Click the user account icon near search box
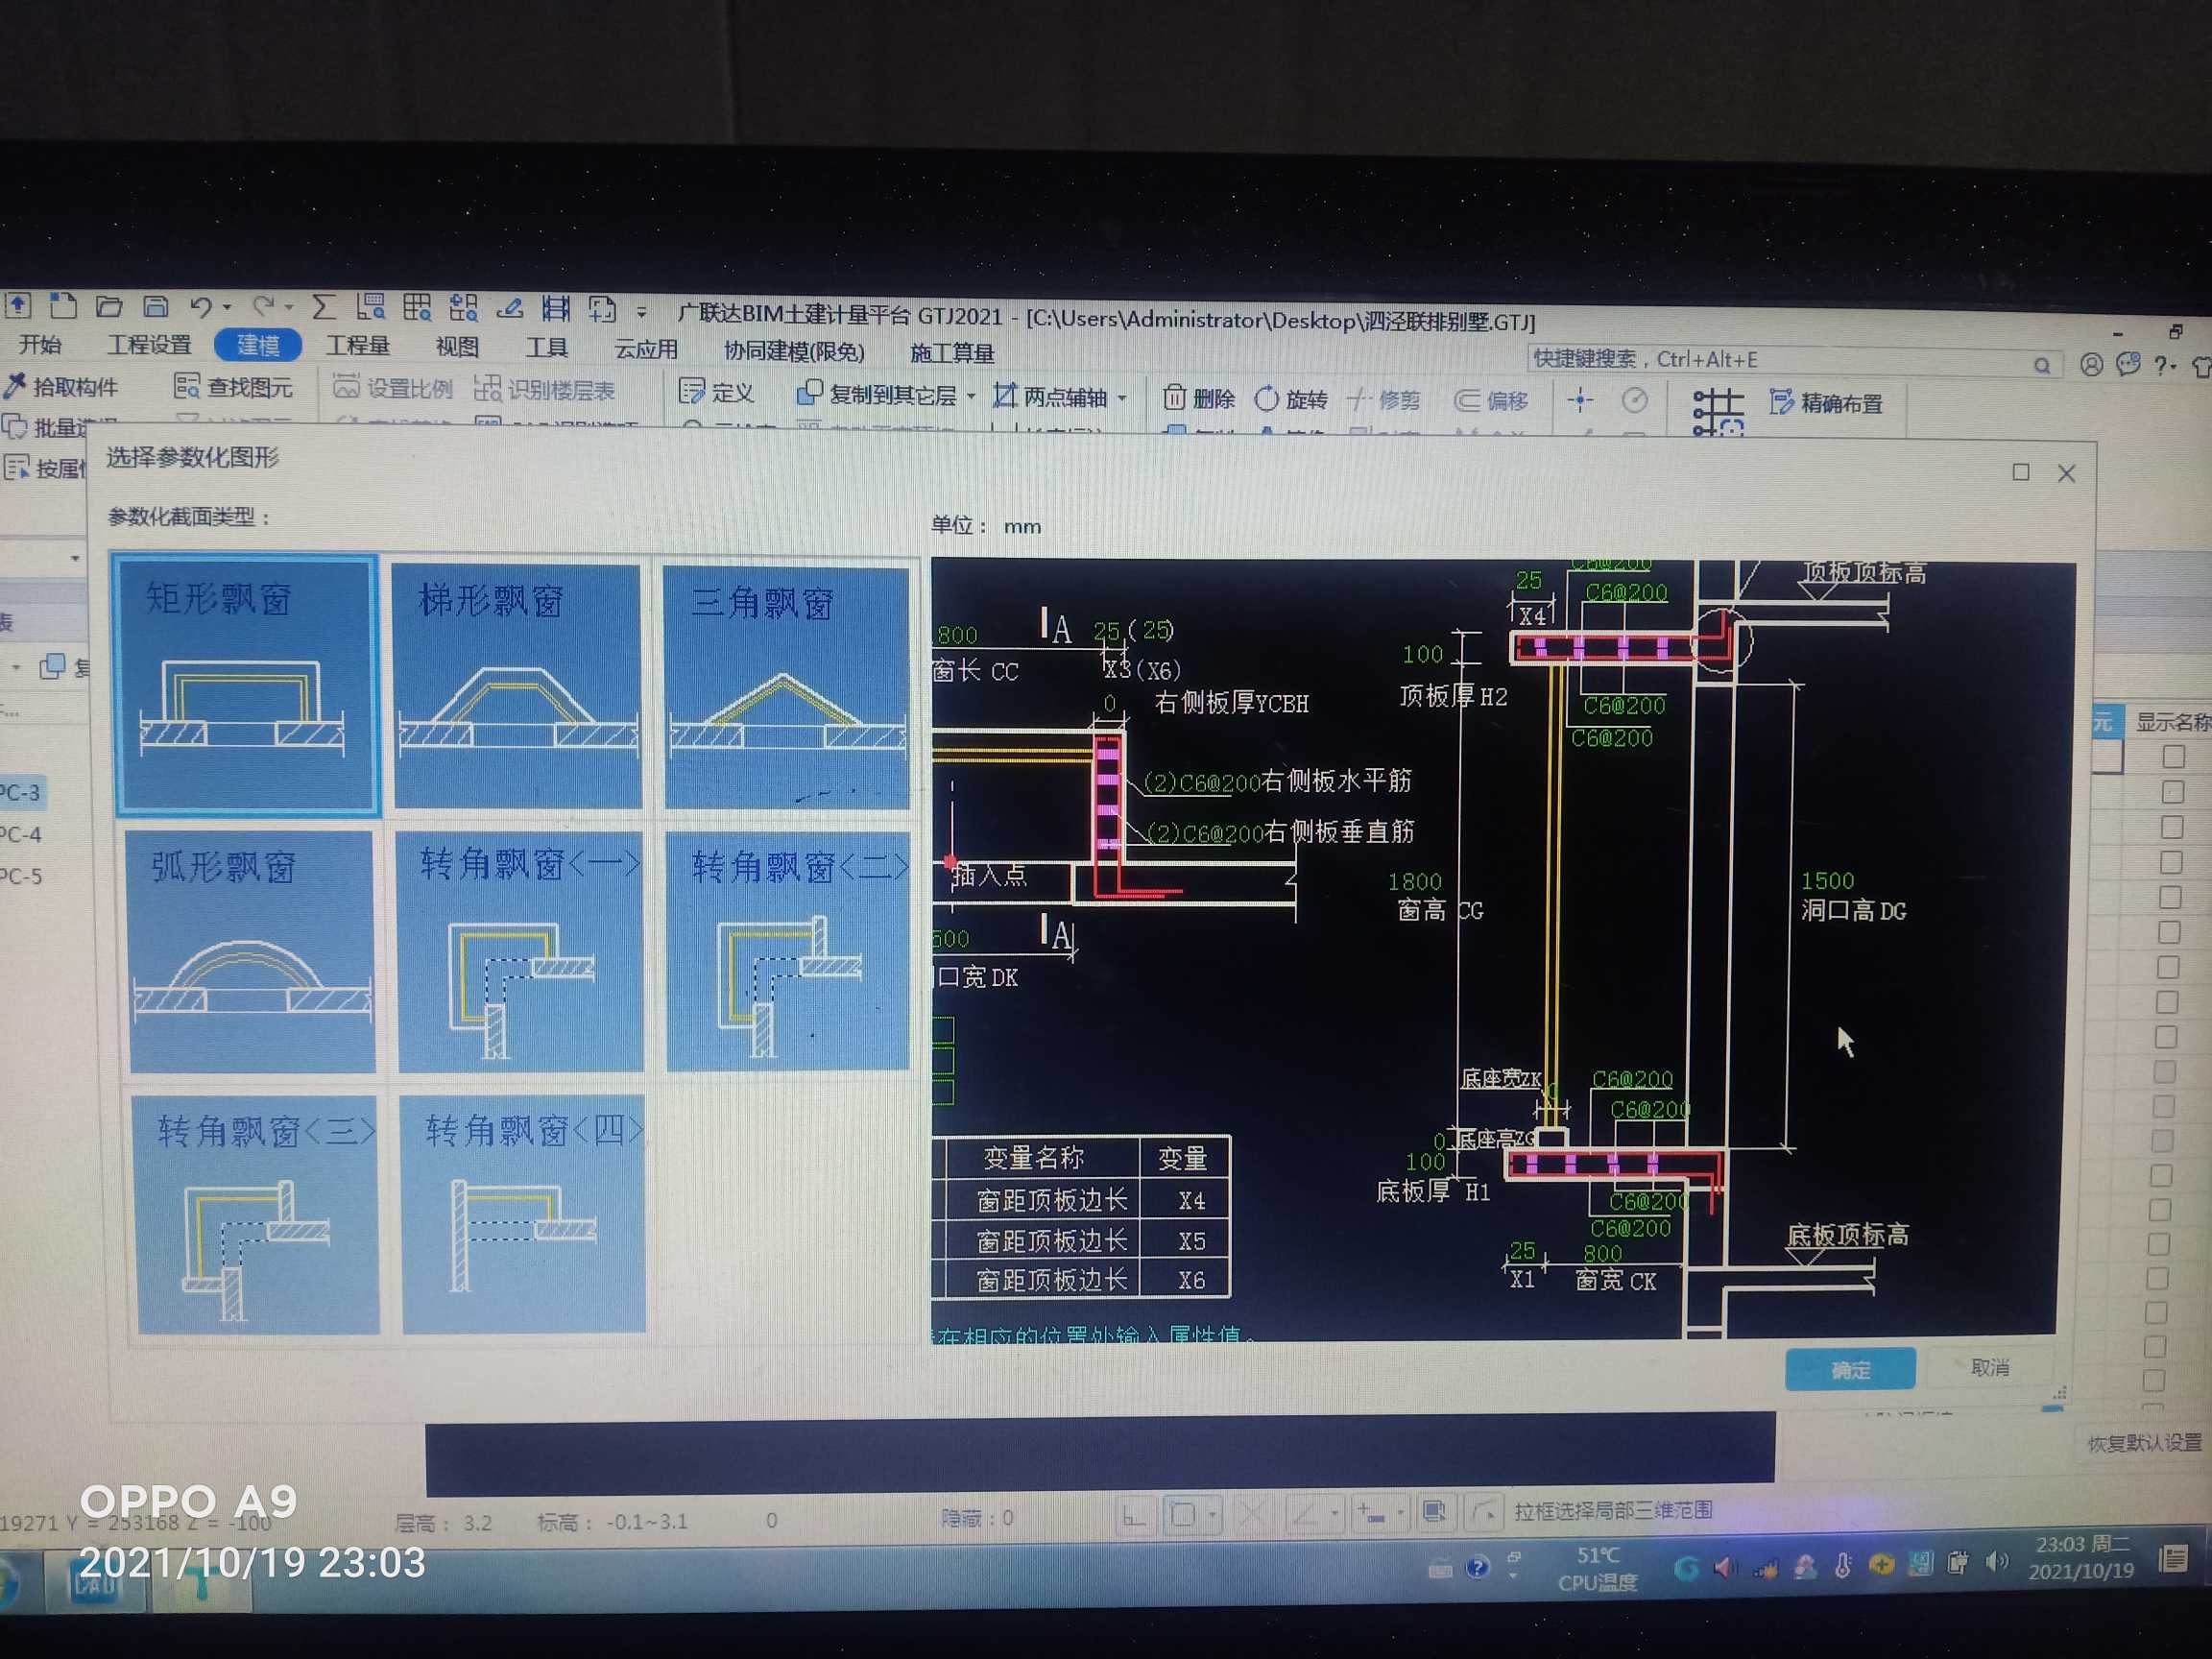The width and height of the screenshot is (2212, 1659). [2091, 365]
